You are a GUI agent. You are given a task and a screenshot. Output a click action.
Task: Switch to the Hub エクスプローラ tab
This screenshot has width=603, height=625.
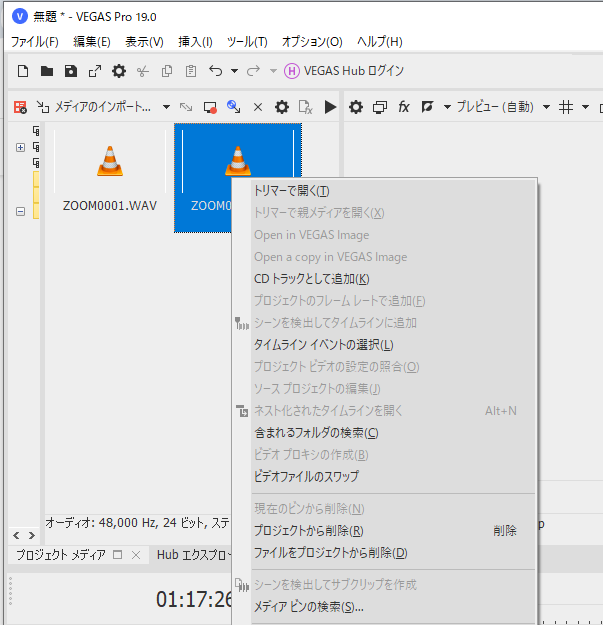point(193,555)
